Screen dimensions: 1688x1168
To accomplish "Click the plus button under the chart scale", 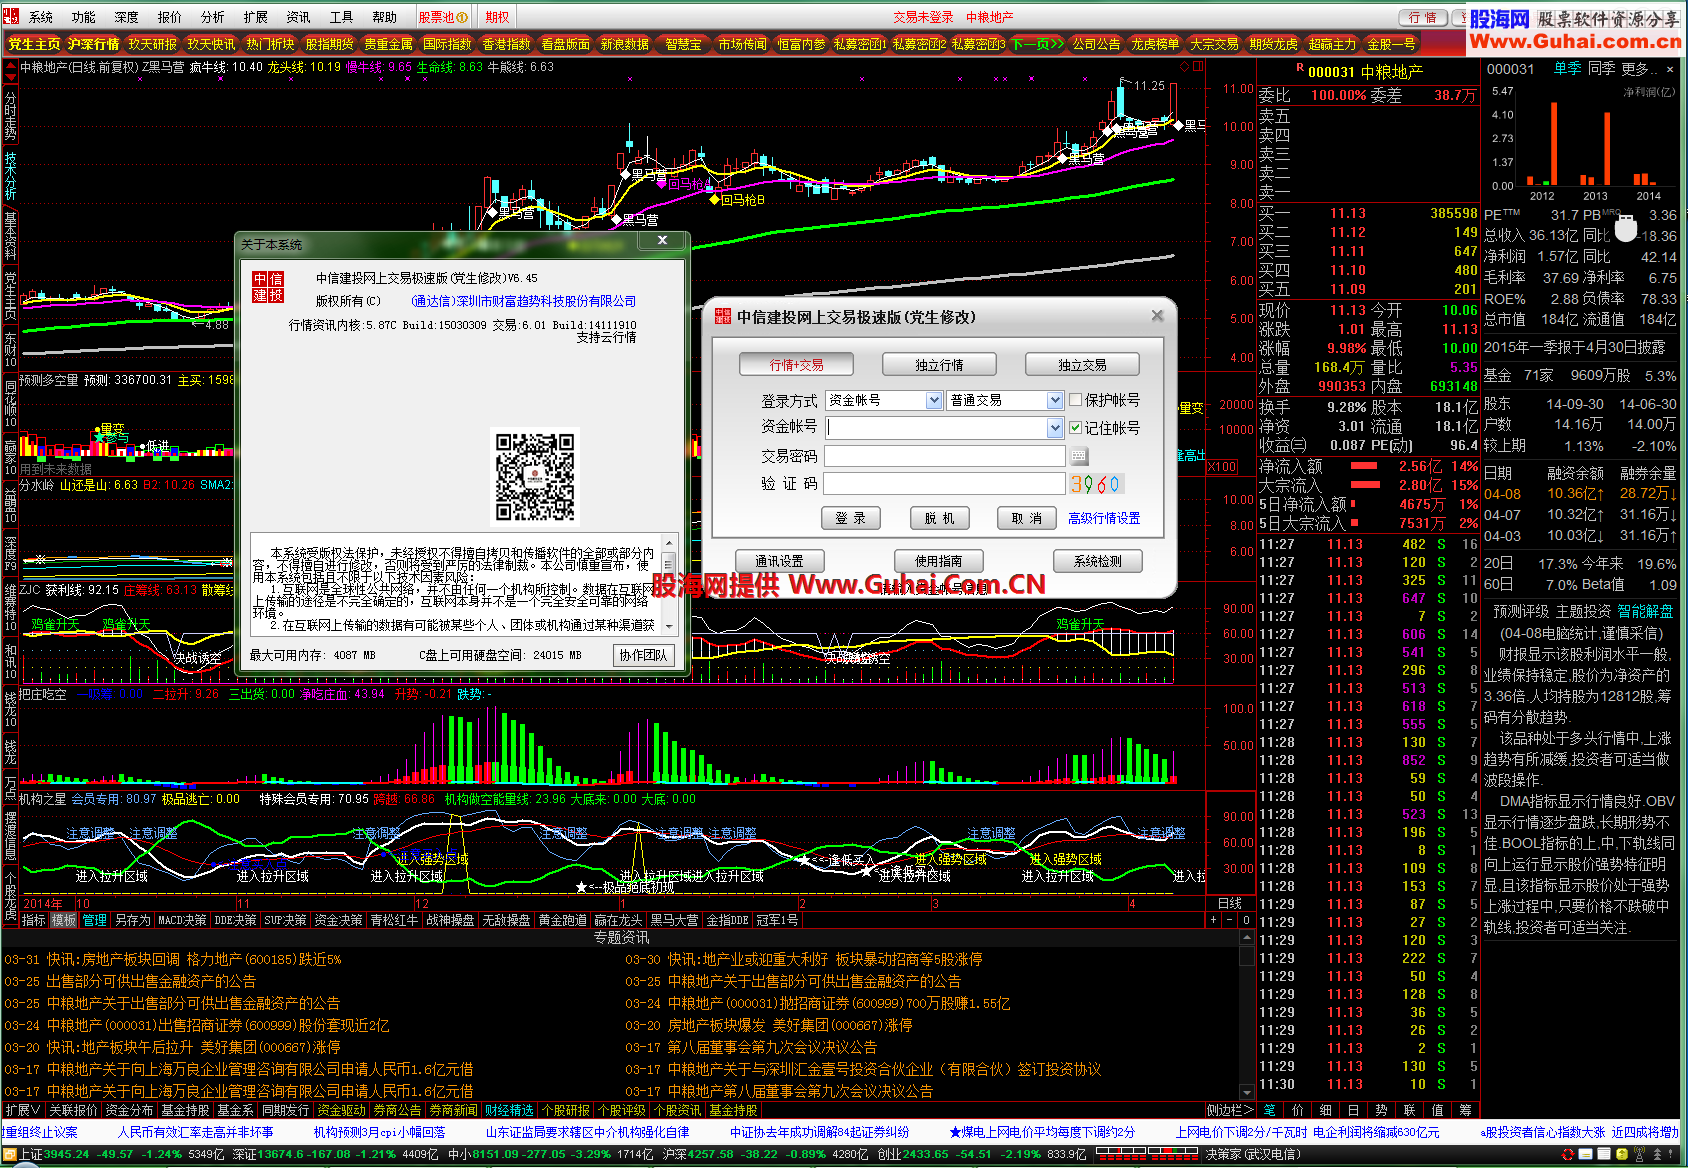I will pos(1213,920).
